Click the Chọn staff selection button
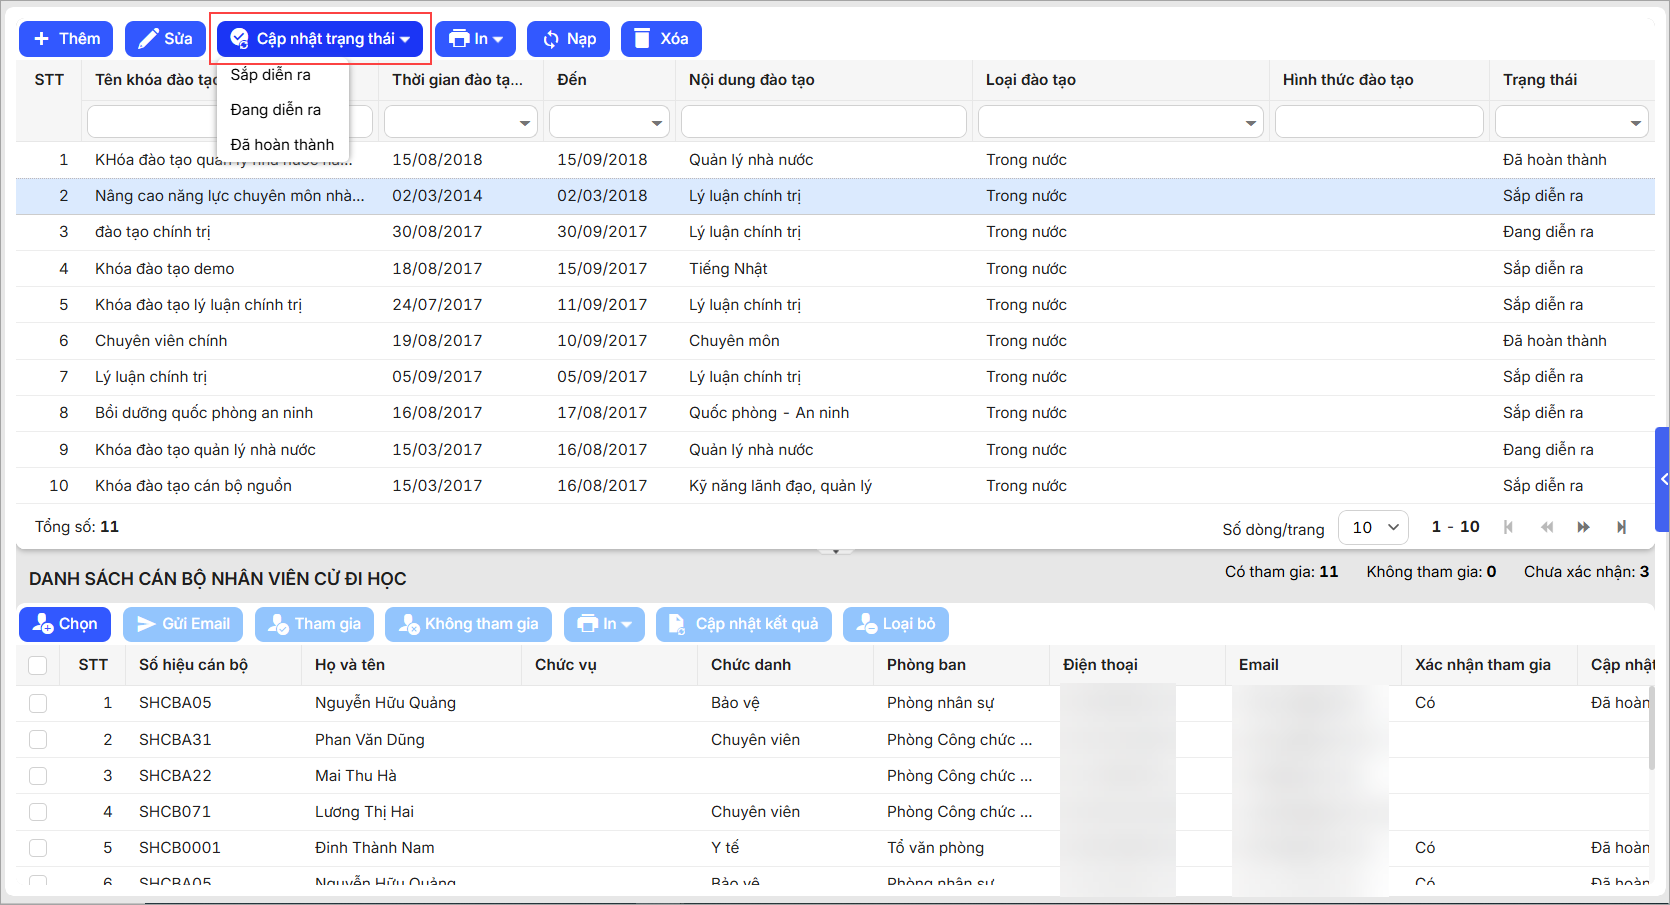 65,624
